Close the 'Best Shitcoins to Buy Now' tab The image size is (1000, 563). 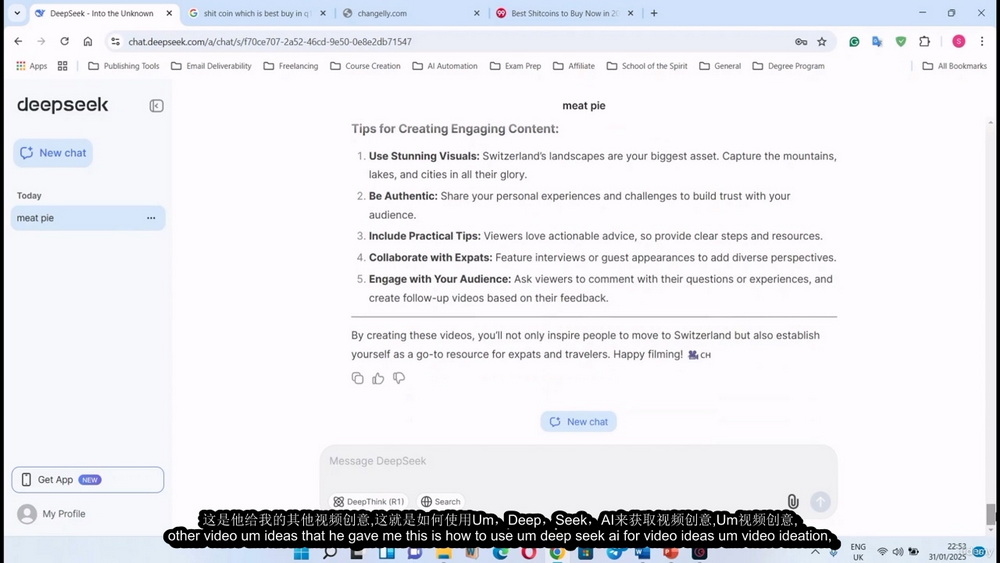631,13
